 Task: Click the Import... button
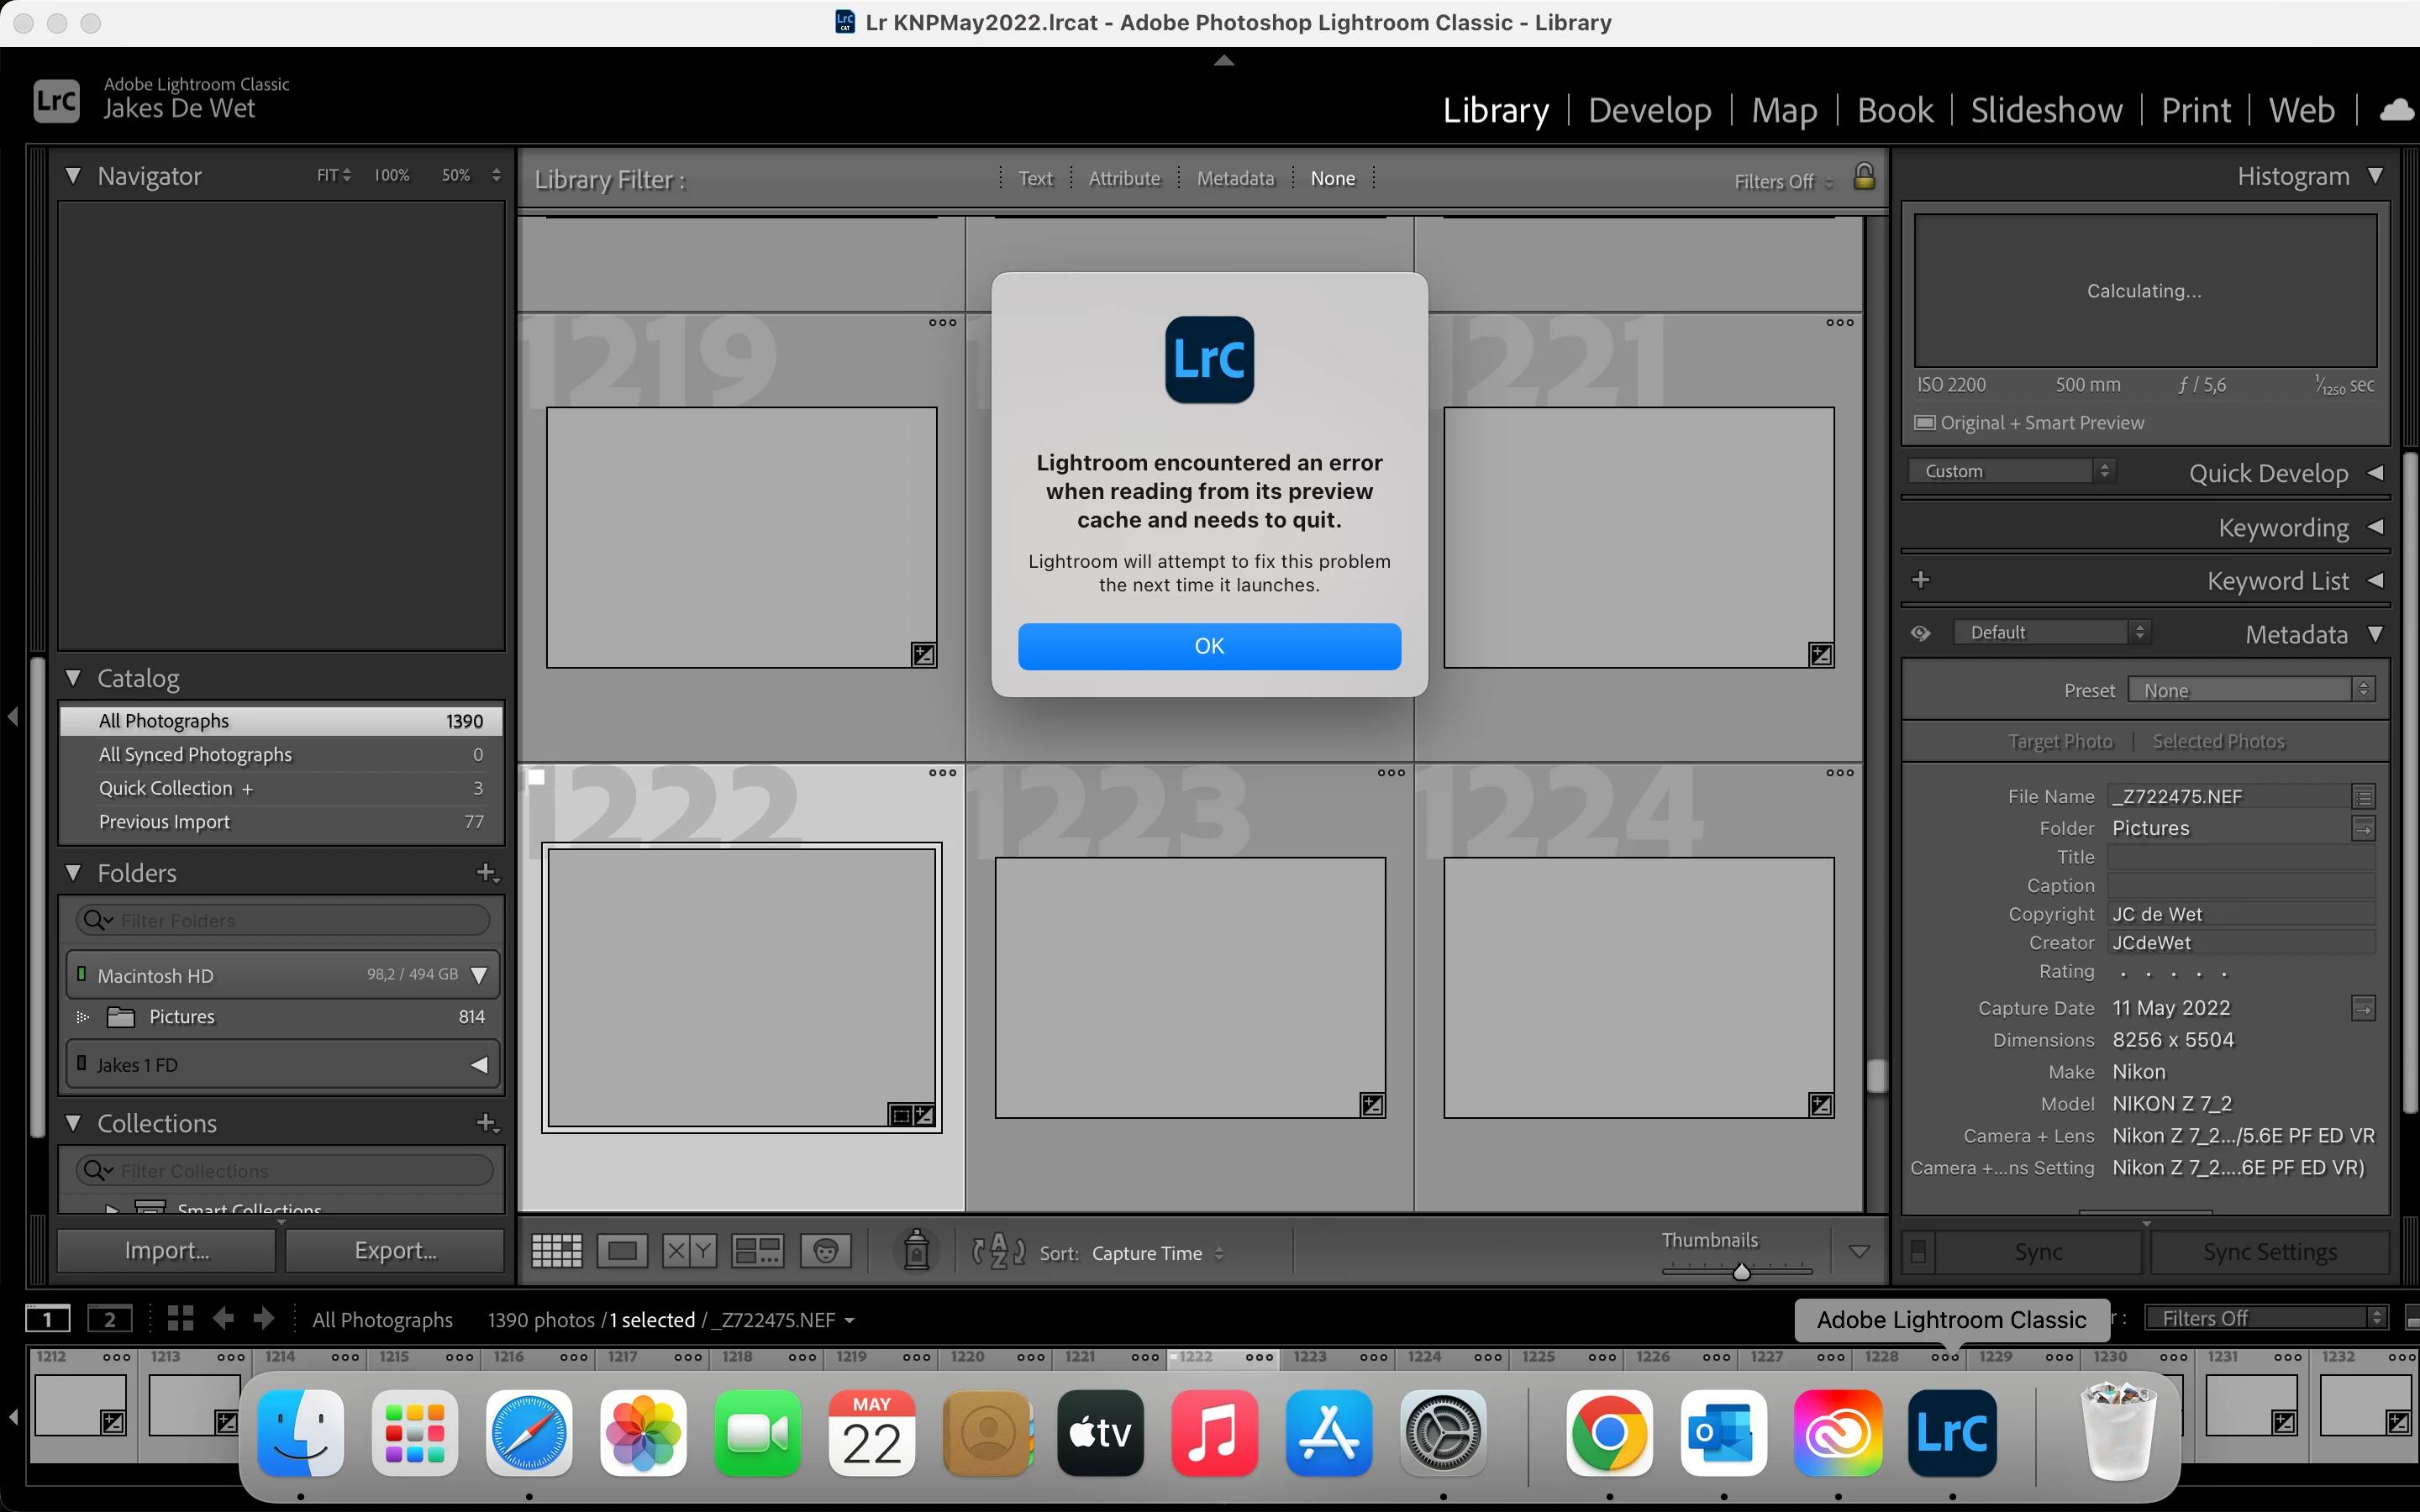(x=166, y=1250)
